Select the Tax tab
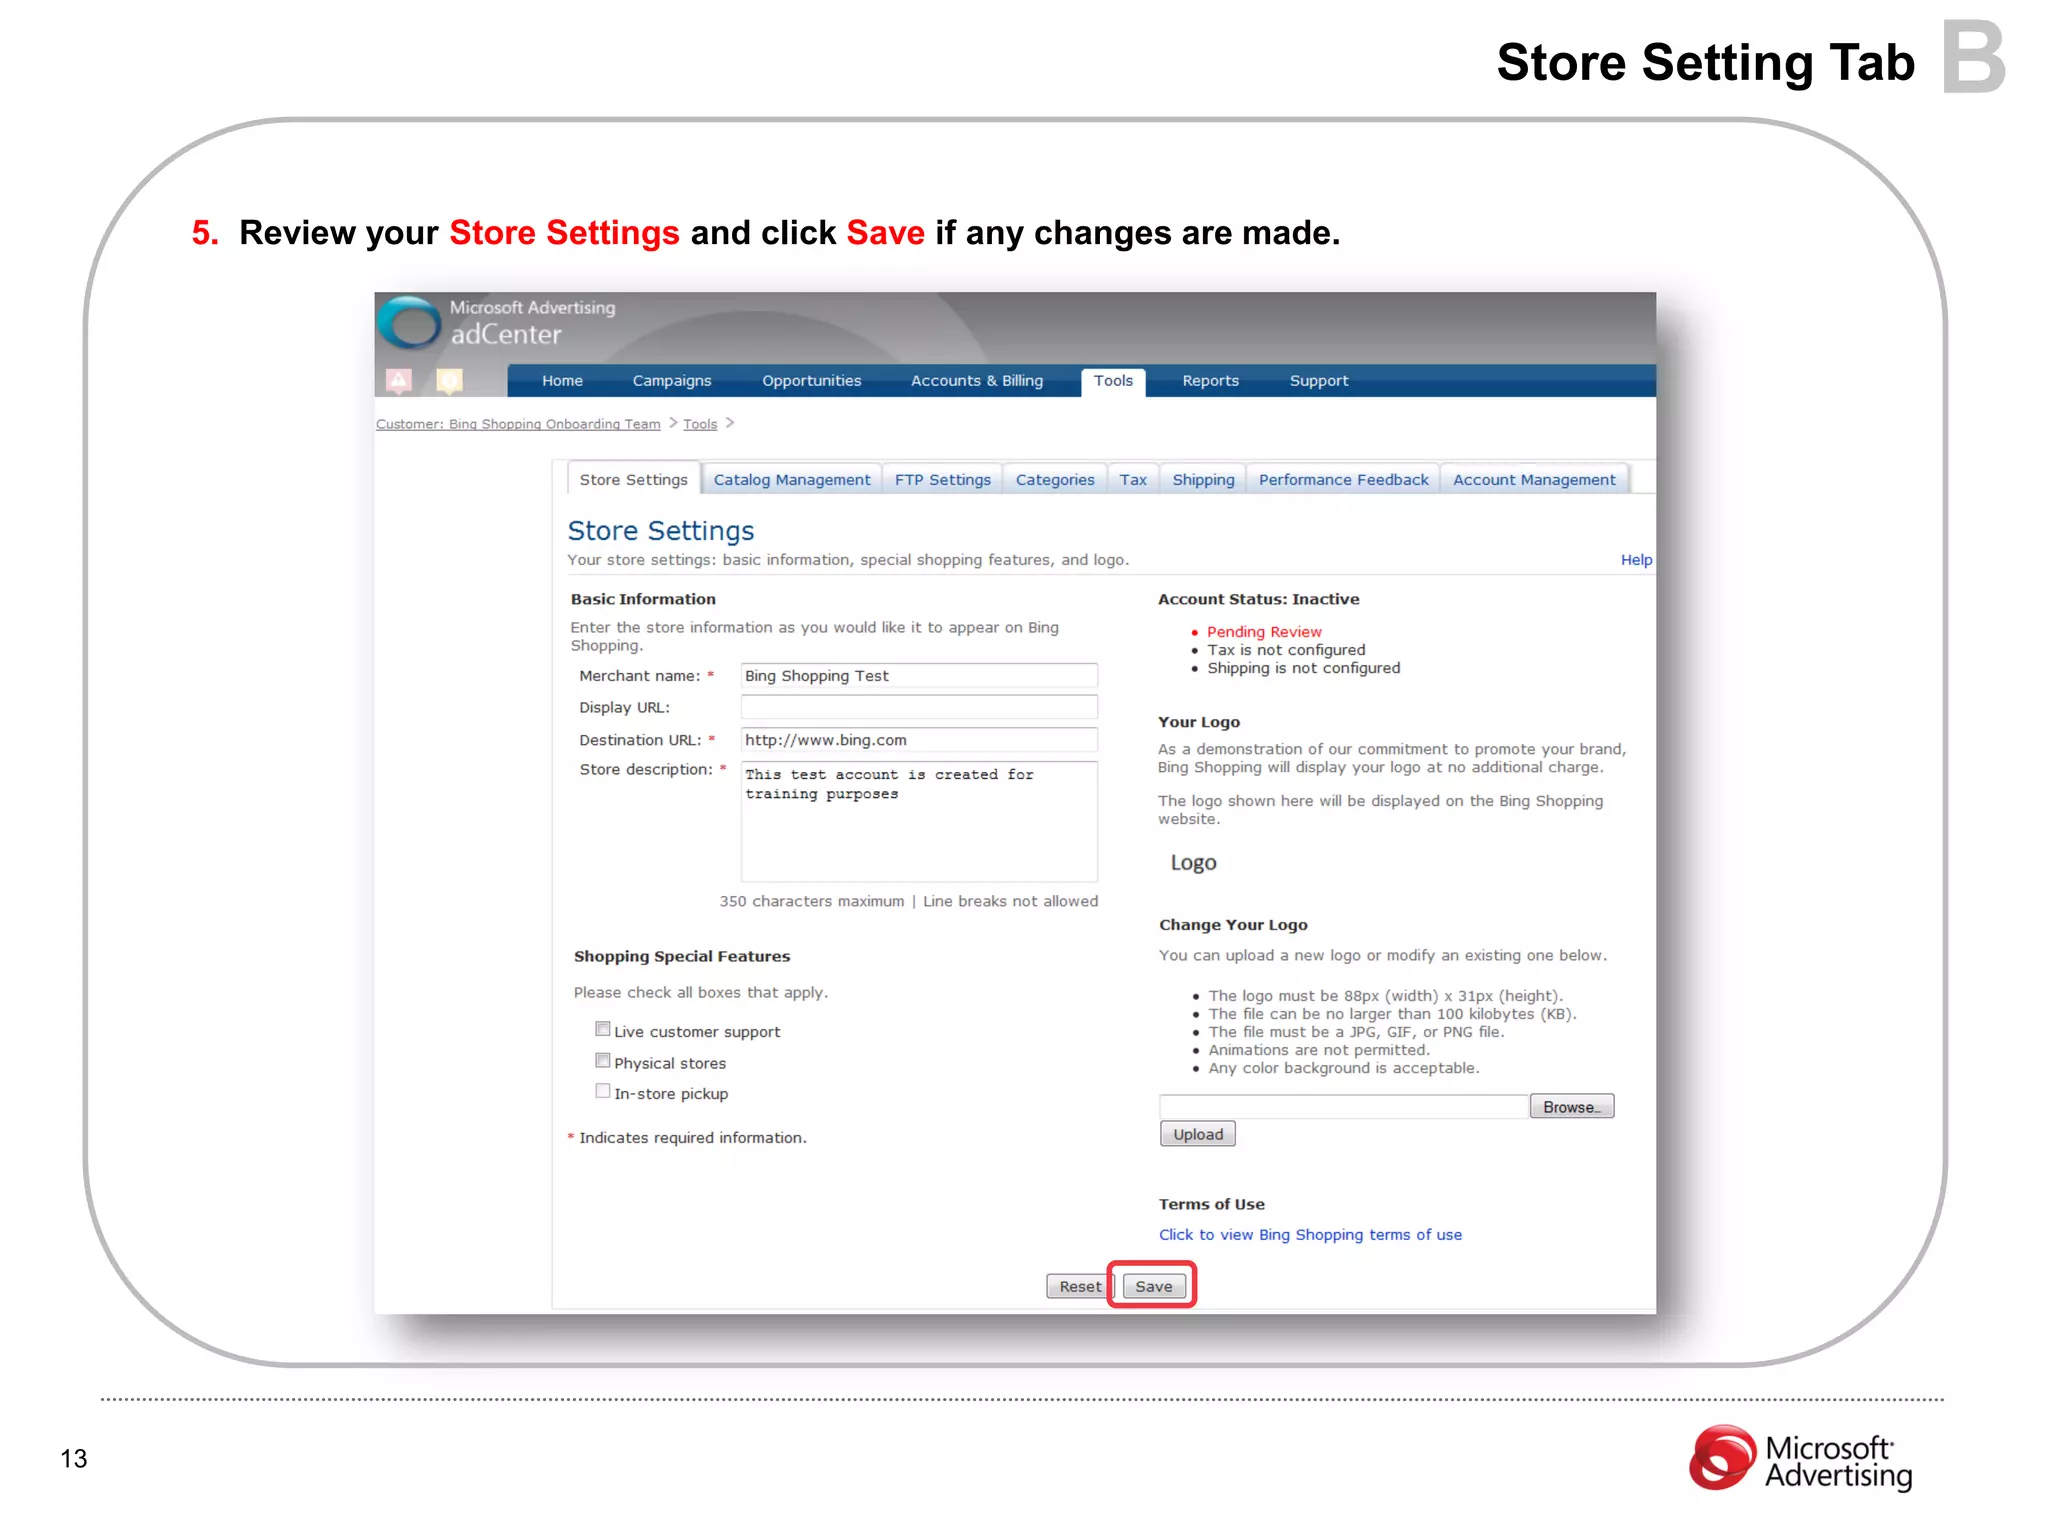This screenshot has height=1536, width=2048. 1133,480
